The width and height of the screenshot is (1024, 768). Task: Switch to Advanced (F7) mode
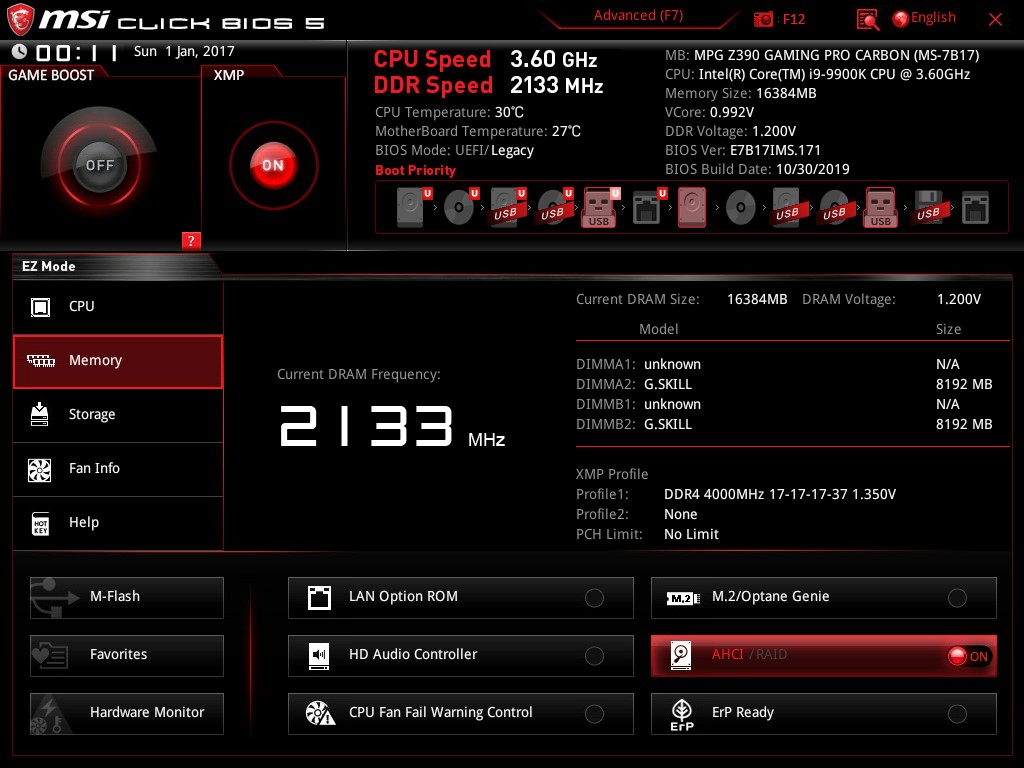coord(638,16)
